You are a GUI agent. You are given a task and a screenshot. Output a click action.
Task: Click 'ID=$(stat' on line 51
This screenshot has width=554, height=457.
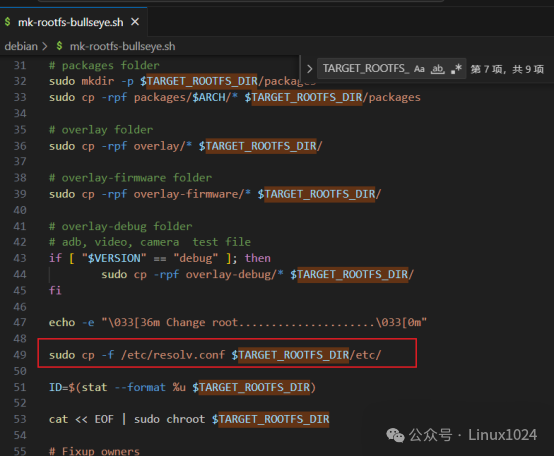coord(78,387)
